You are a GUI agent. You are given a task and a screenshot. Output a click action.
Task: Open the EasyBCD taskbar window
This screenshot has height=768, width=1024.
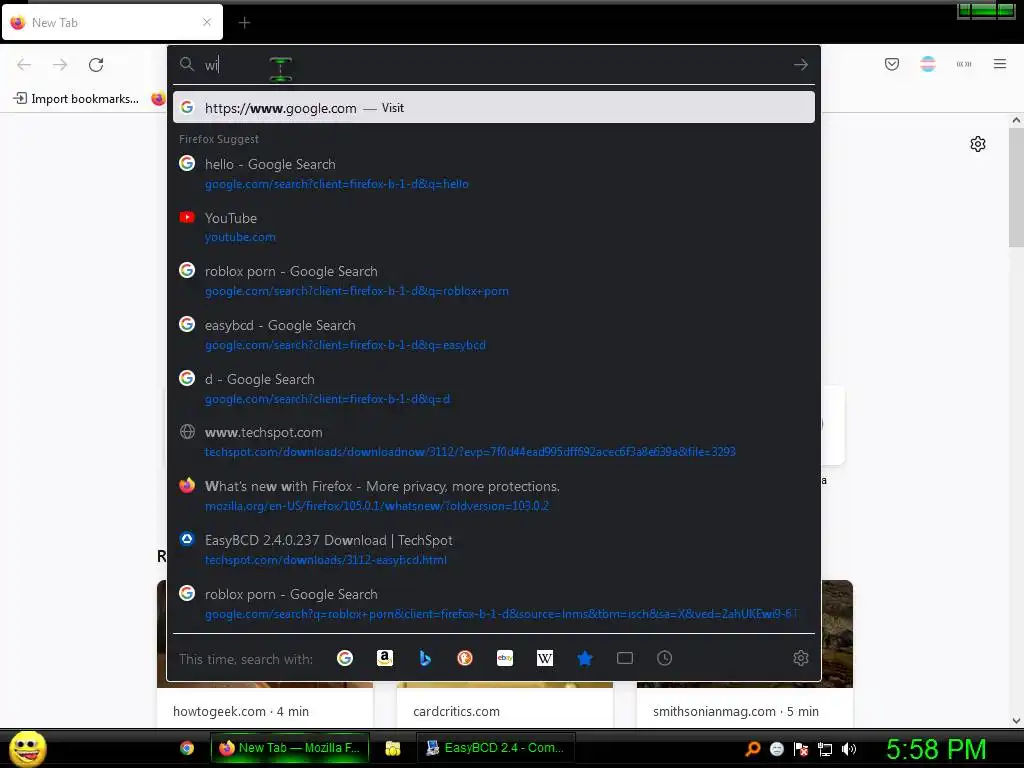pos(496,748)
